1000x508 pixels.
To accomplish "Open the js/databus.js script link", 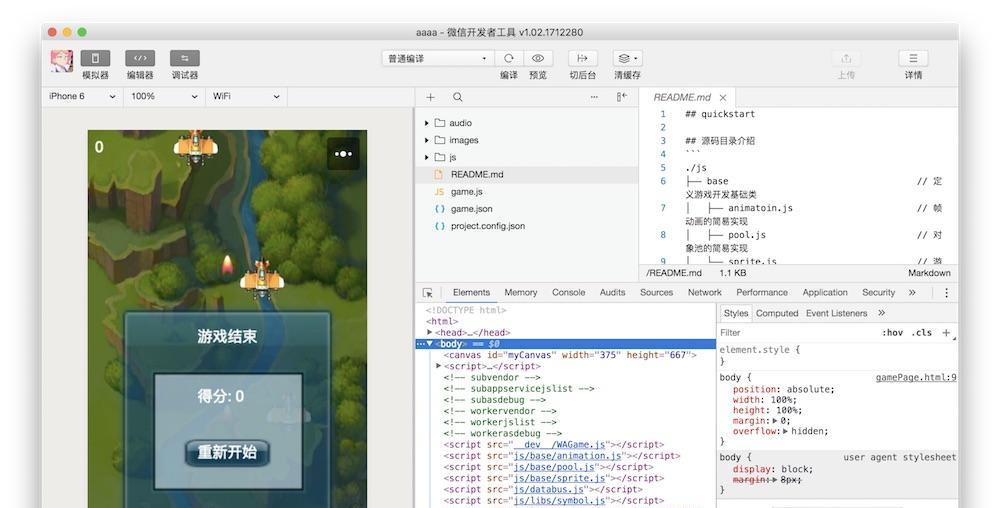I will [x=549, y=490].
